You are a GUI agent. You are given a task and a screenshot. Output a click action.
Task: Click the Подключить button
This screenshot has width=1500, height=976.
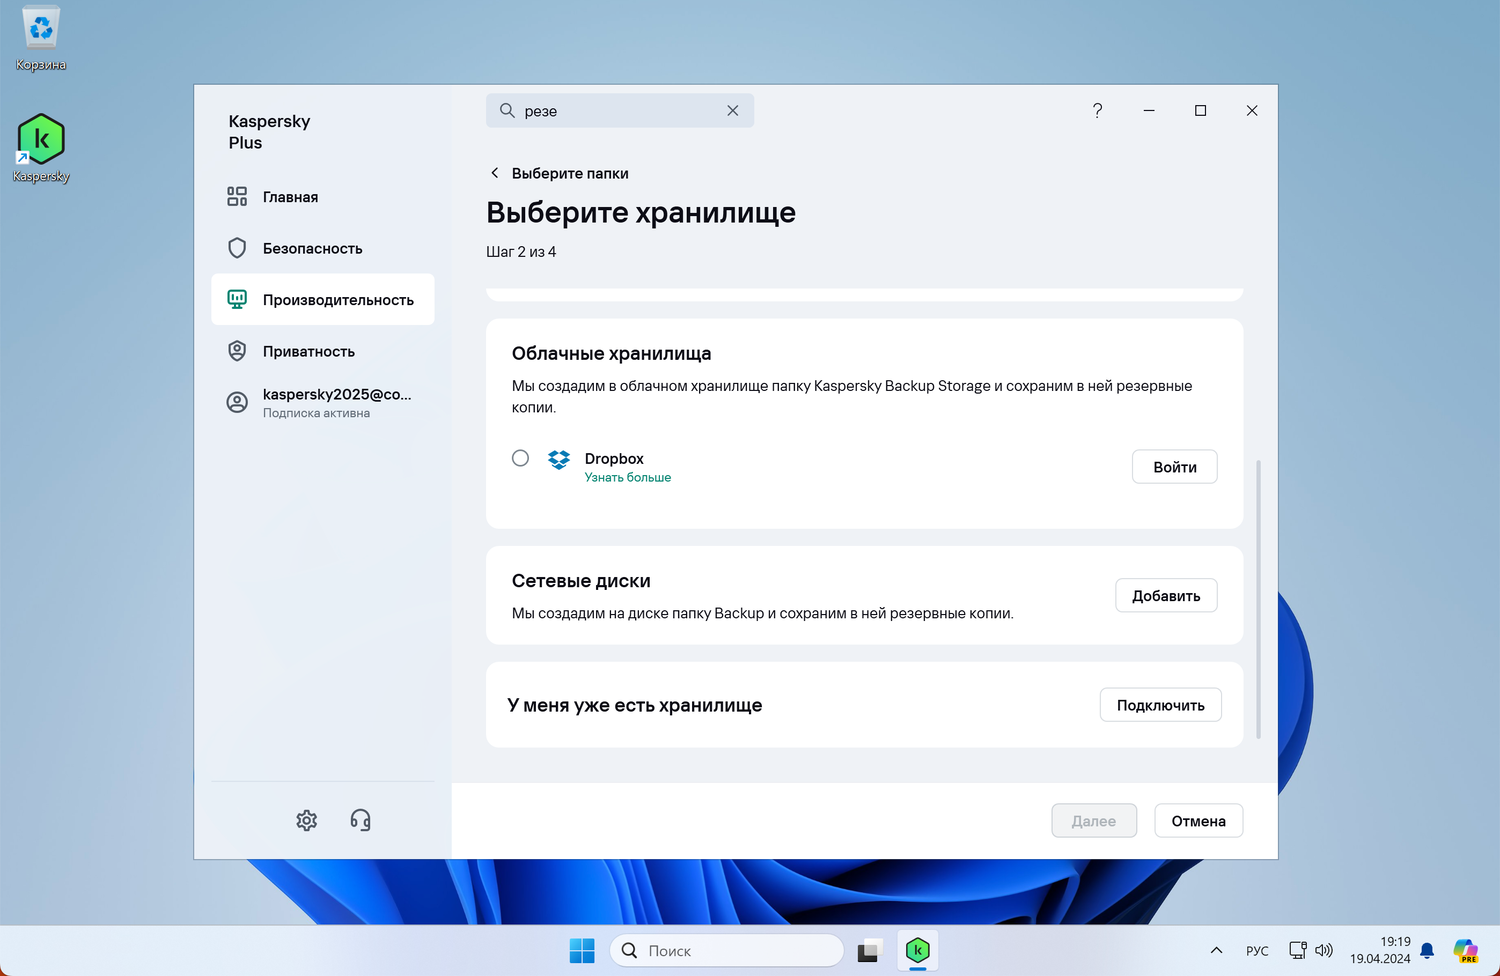1161,705
